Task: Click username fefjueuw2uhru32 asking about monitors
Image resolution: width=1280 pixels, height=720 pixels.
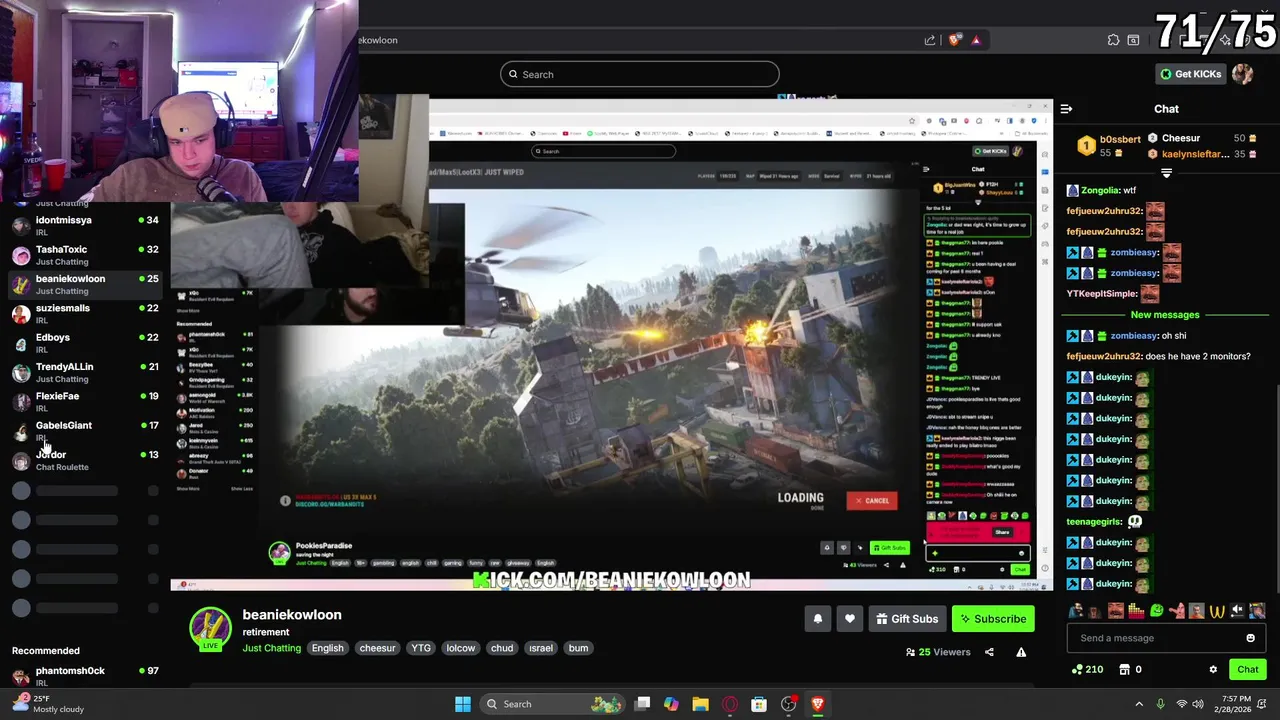Action: point(1104,356)
